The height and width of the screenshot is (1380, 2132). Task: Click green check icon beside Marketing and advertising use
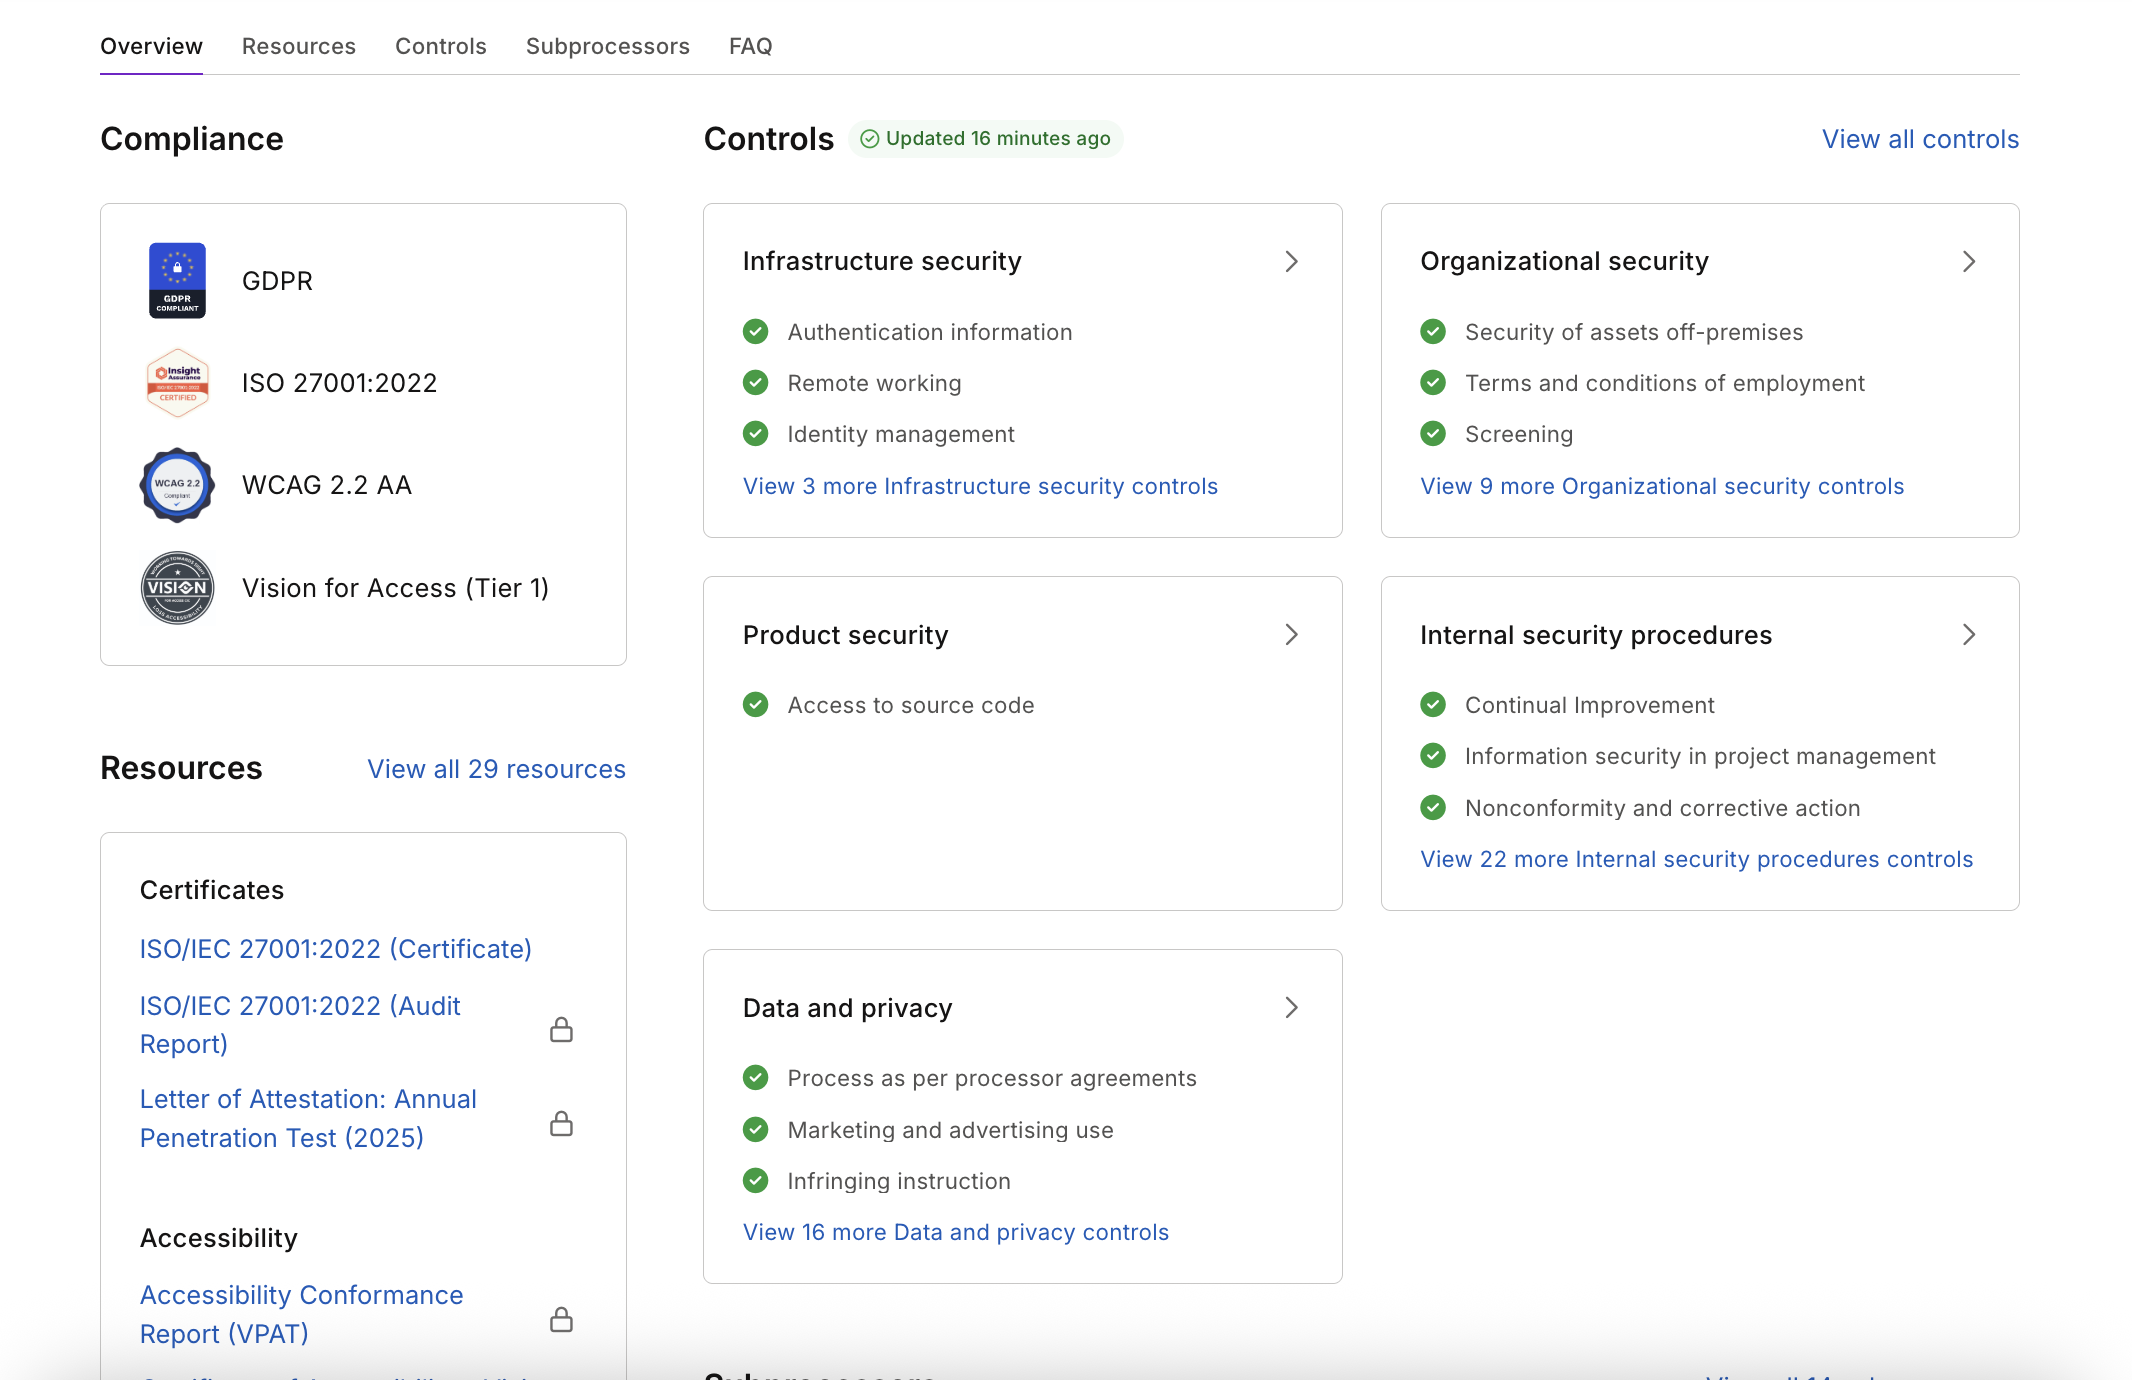click(x=756, y=1130)
